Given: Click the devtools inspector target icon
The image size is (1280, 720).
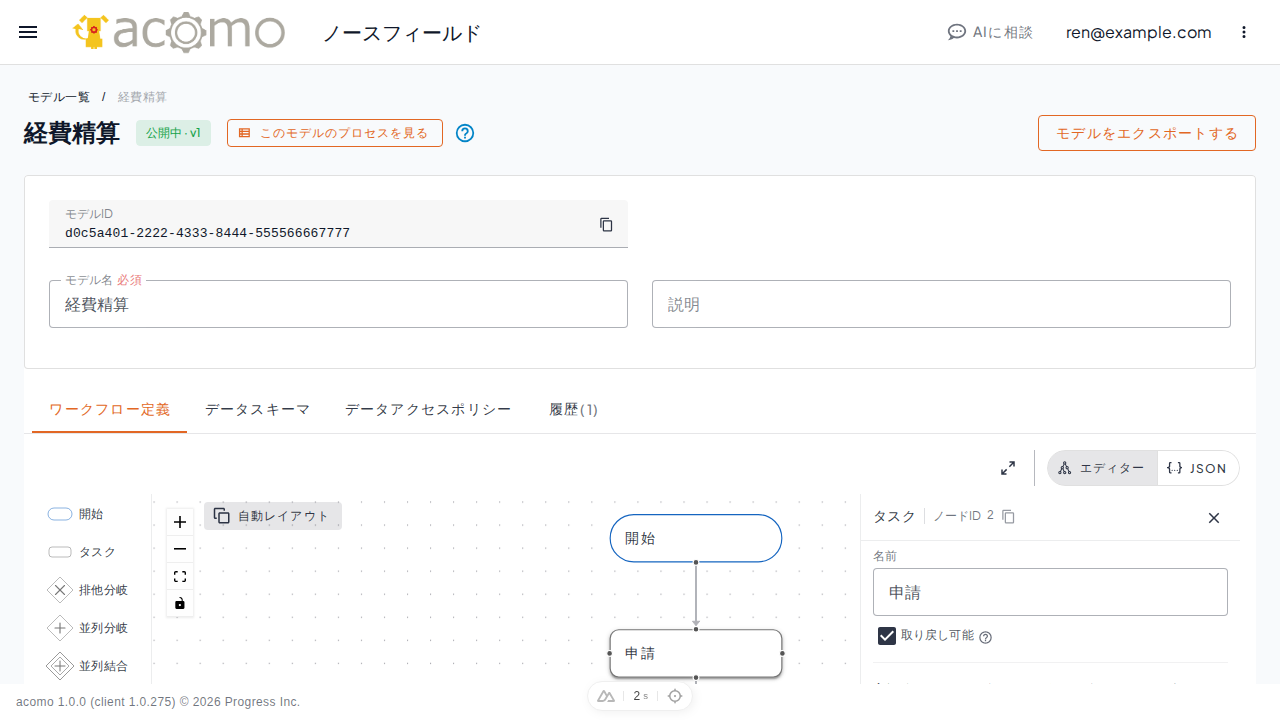Looking at the screenshot, I should 675,696.
